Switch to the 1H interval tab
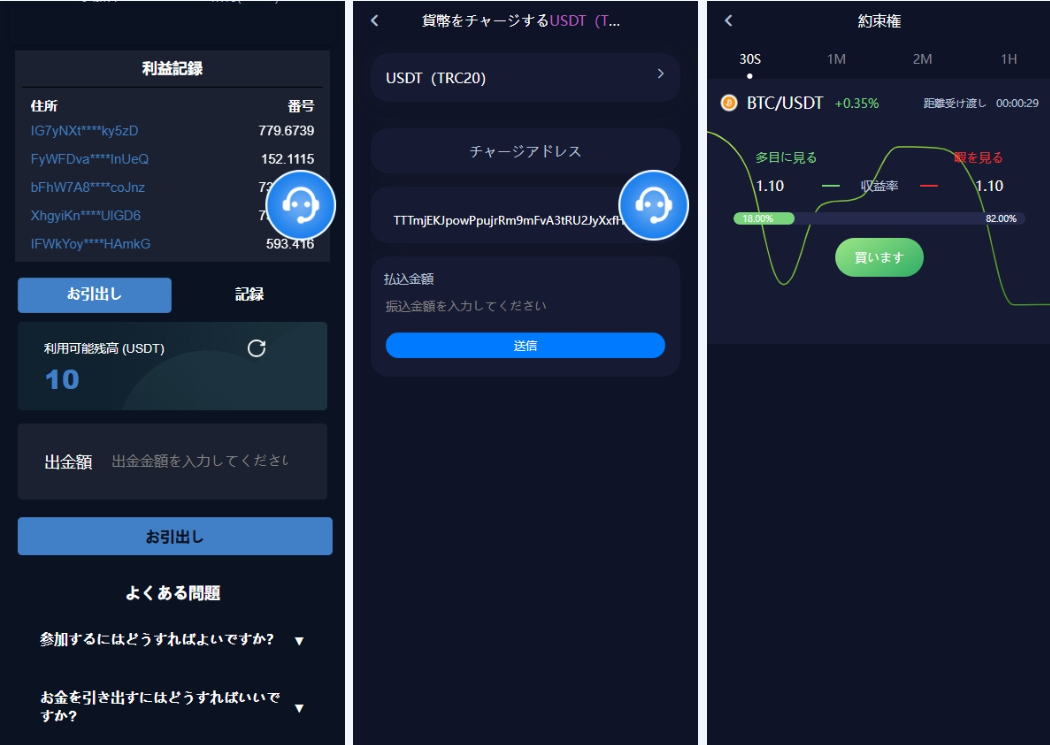This screenshot has height=745, width=1050. (1008, 60)
